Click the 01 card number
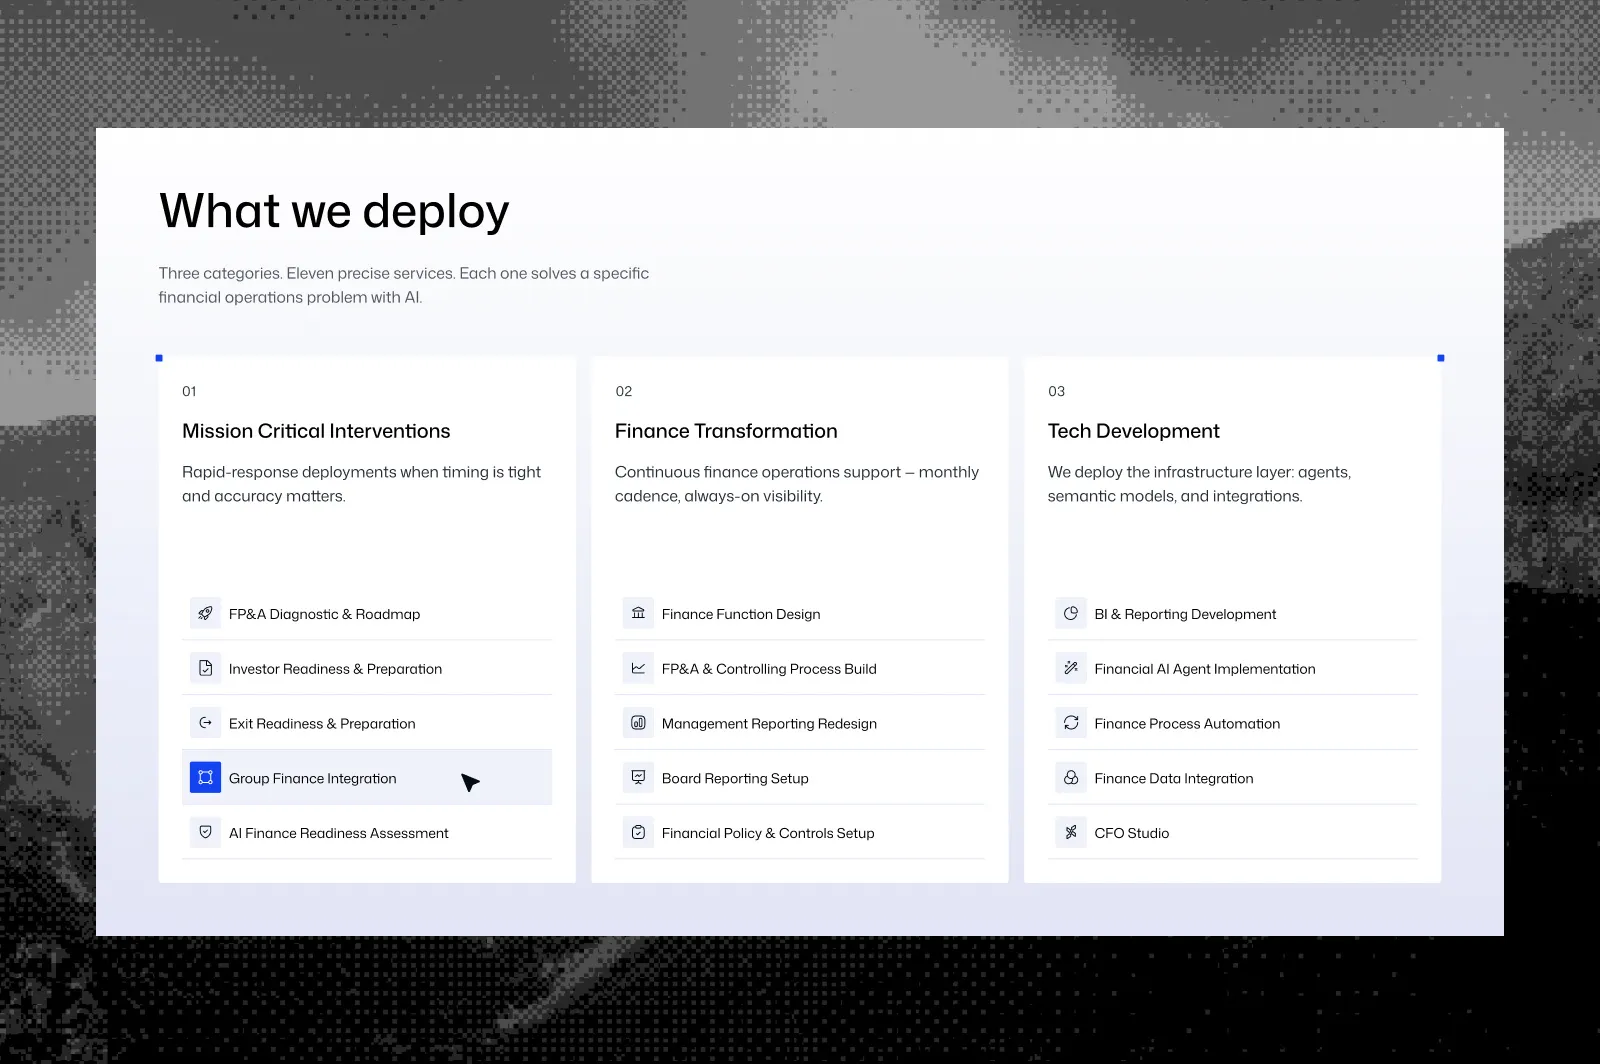The height and width of the screenshot is (1064, 1600). coord(189,391)
